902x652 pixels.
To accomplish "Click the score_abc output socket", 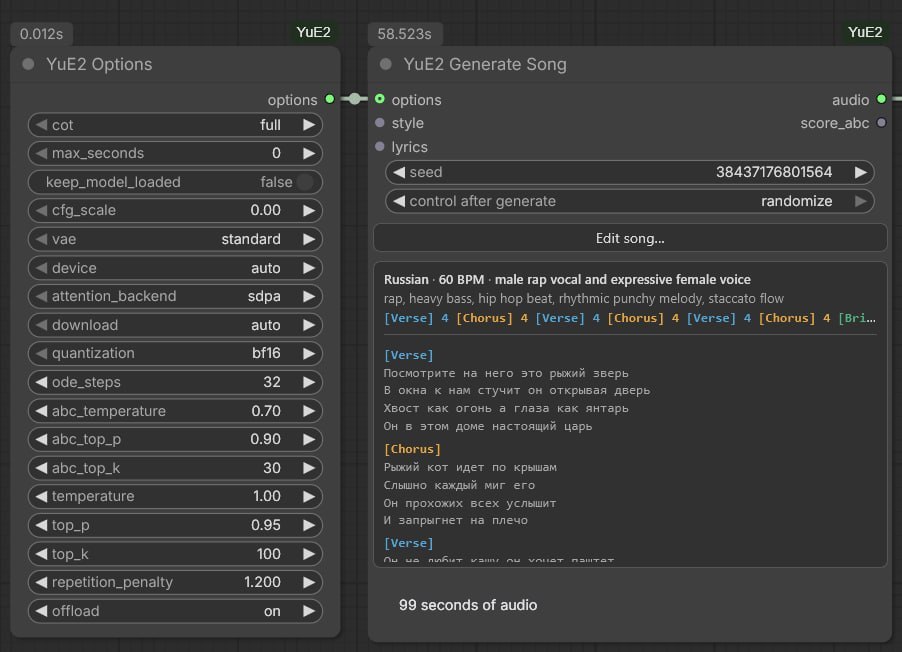I will 881,123.
